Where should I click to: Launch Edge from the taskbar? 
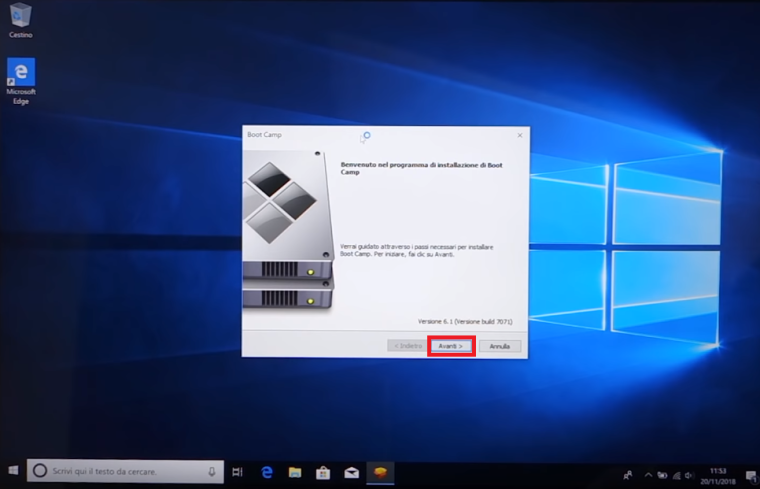tap(267, 472)
